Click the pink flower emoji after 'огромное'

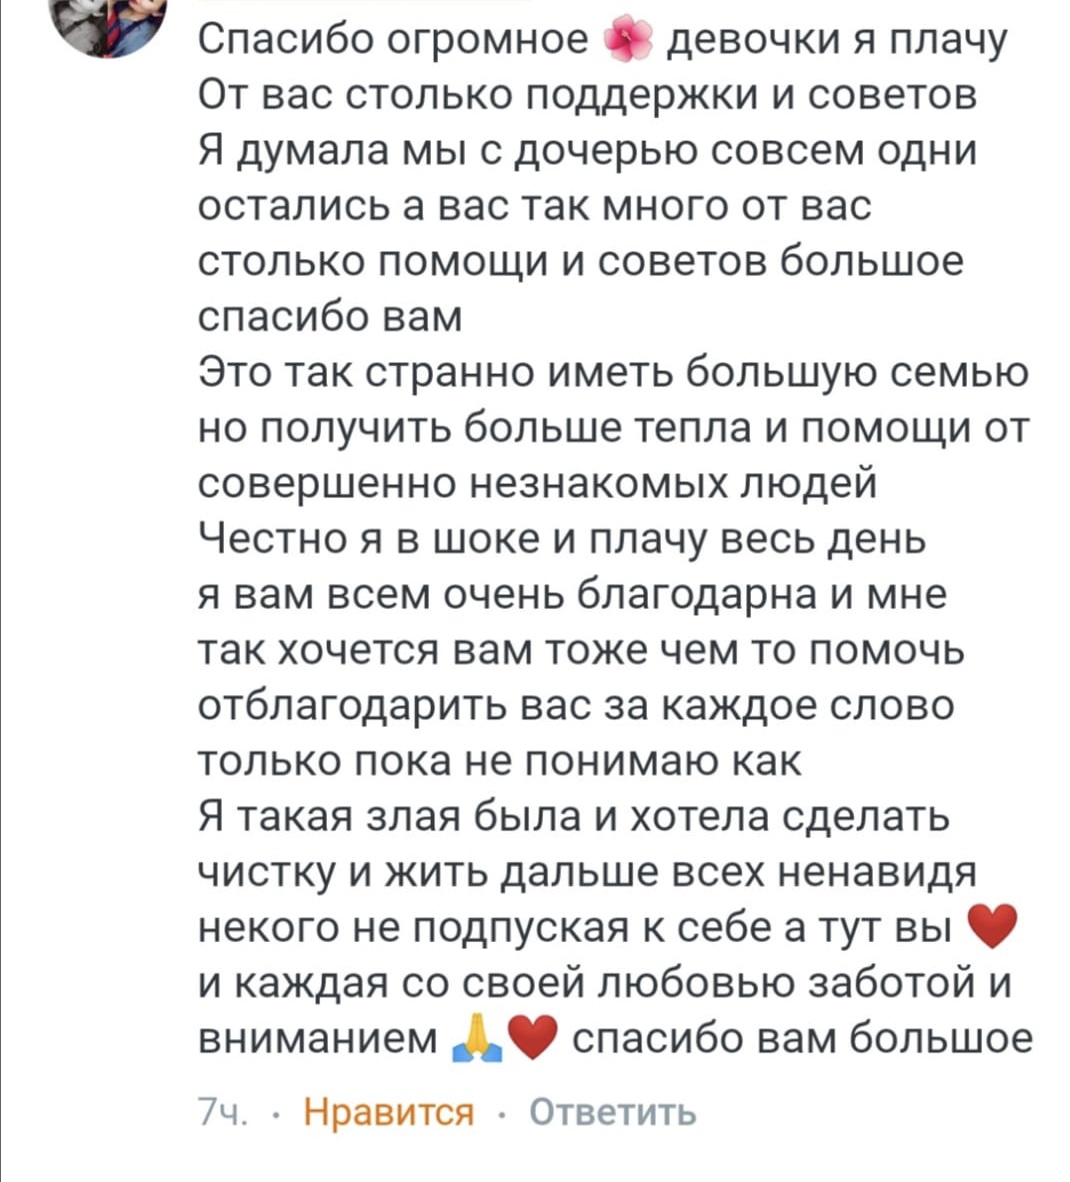tap(629, 41)
